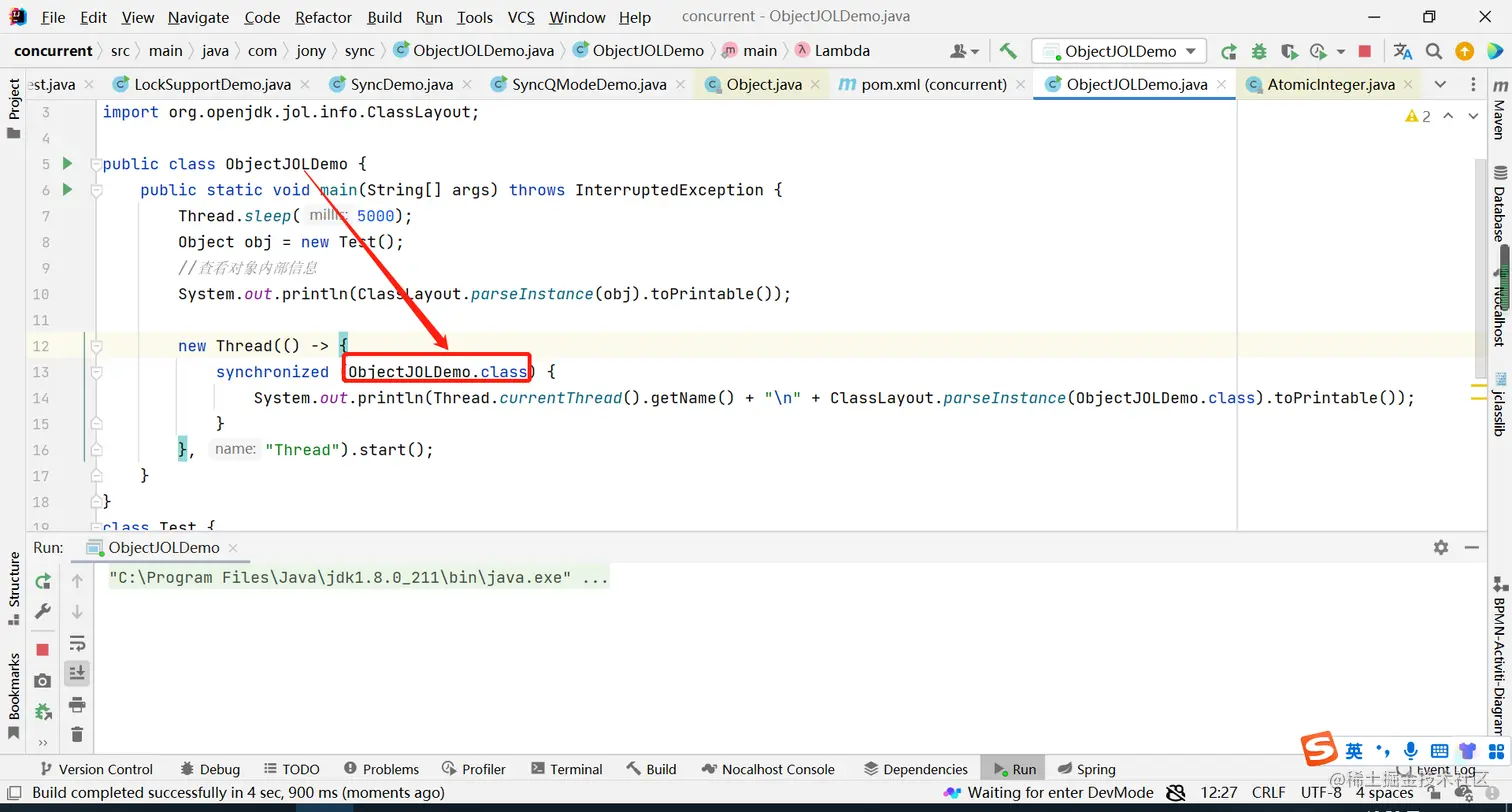The image size is (1512, 812).
Task: Open the Version Control tool window
Action: pyautogui.click(x=96, y=769)
